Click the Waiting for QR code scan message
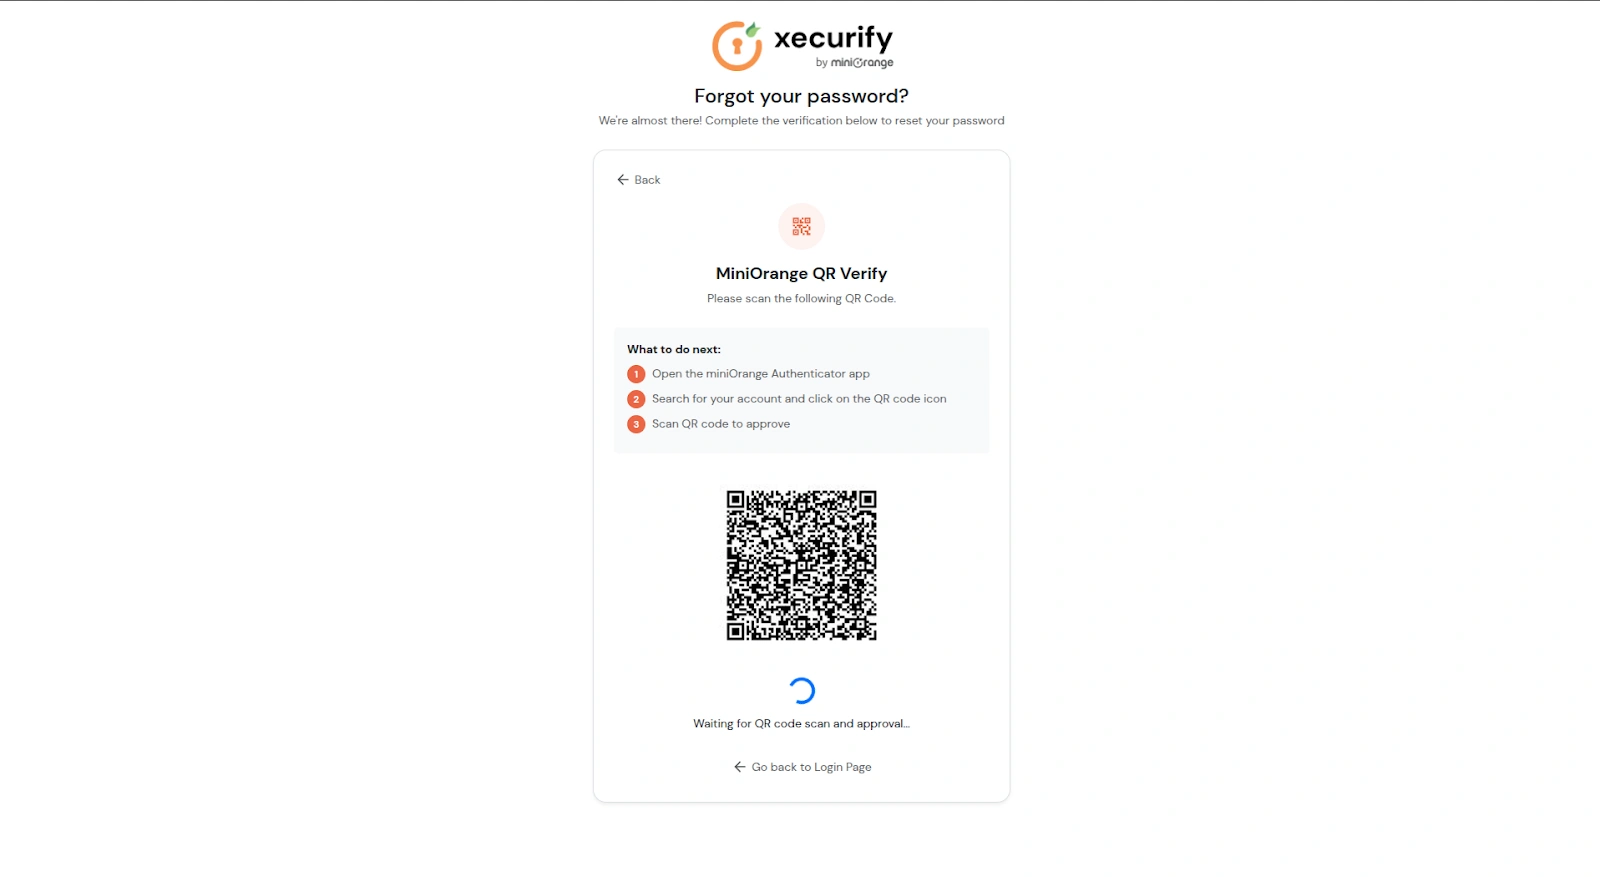The width and height of the screenshot is (1600, 877). click(x=801, y=723)
